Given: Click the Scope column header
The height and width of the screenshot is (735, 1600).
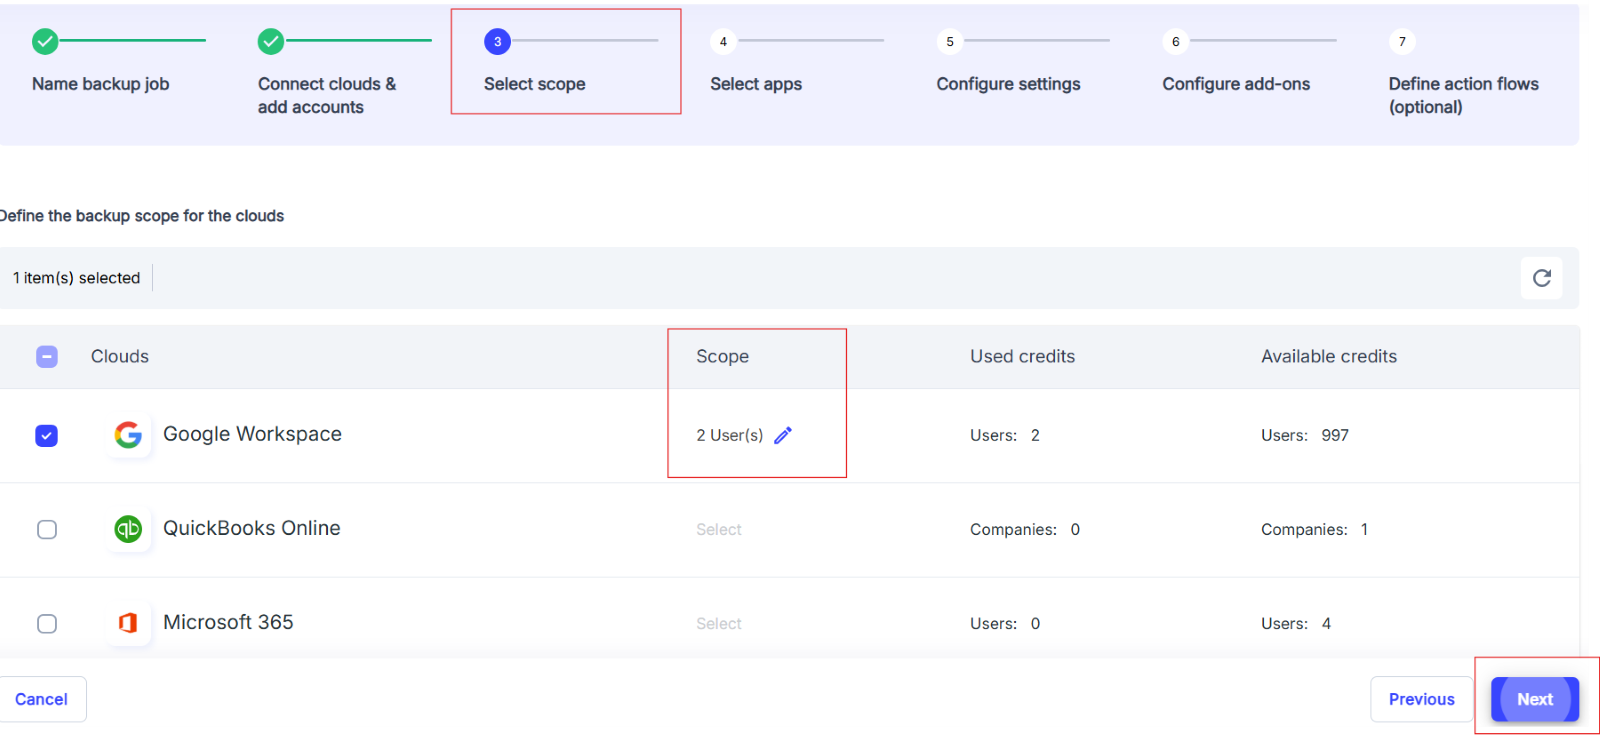Looking at the screenshot, I should click(723, 357).
